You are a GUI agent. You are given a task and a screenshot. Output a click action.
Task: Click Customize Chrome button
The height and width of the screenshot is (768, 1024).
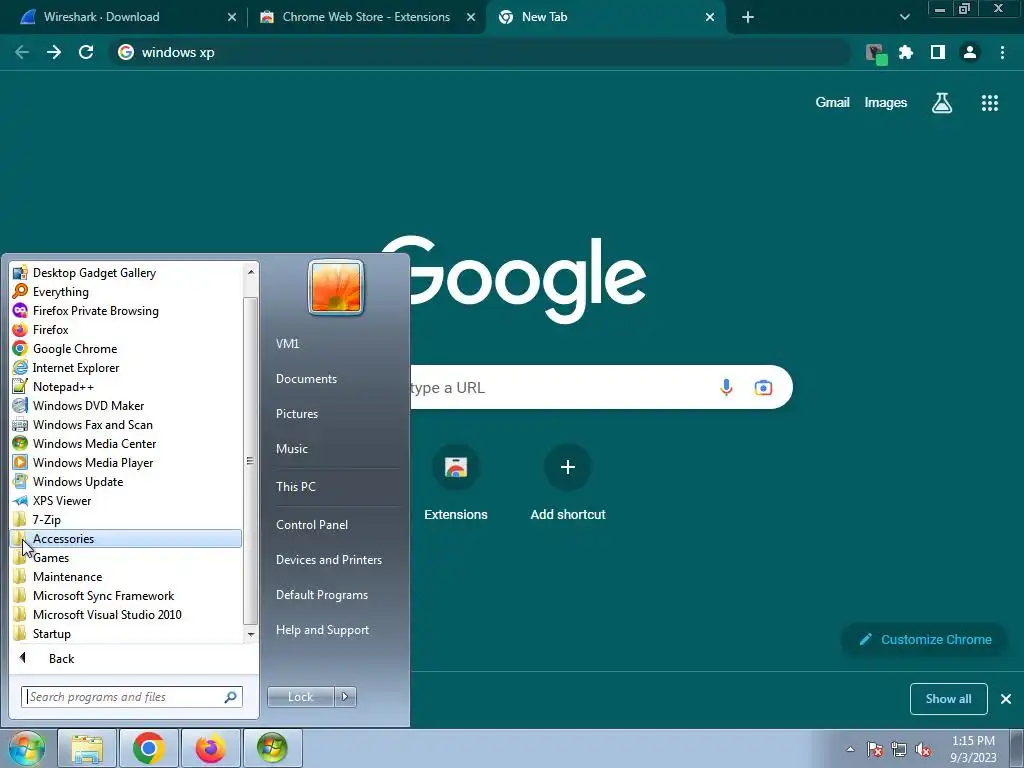click(x=925, y=639)
